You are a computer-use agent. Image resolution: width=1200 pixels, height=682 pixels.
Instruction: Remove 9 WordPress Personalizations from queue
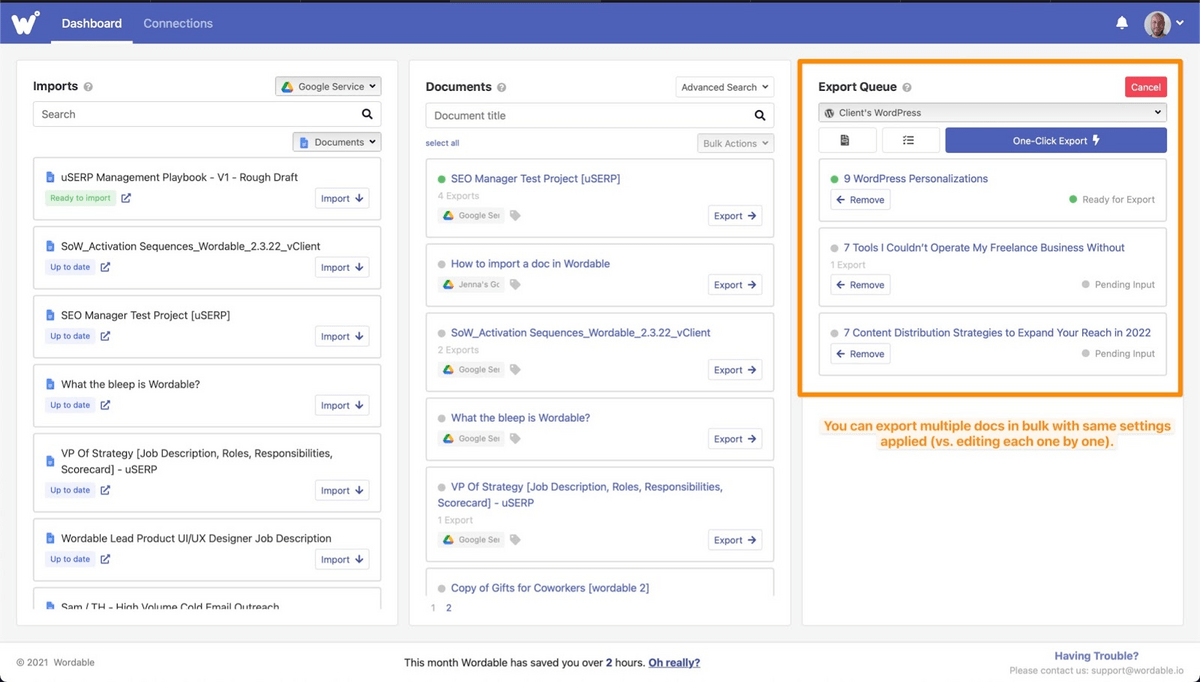click(860, 200)
